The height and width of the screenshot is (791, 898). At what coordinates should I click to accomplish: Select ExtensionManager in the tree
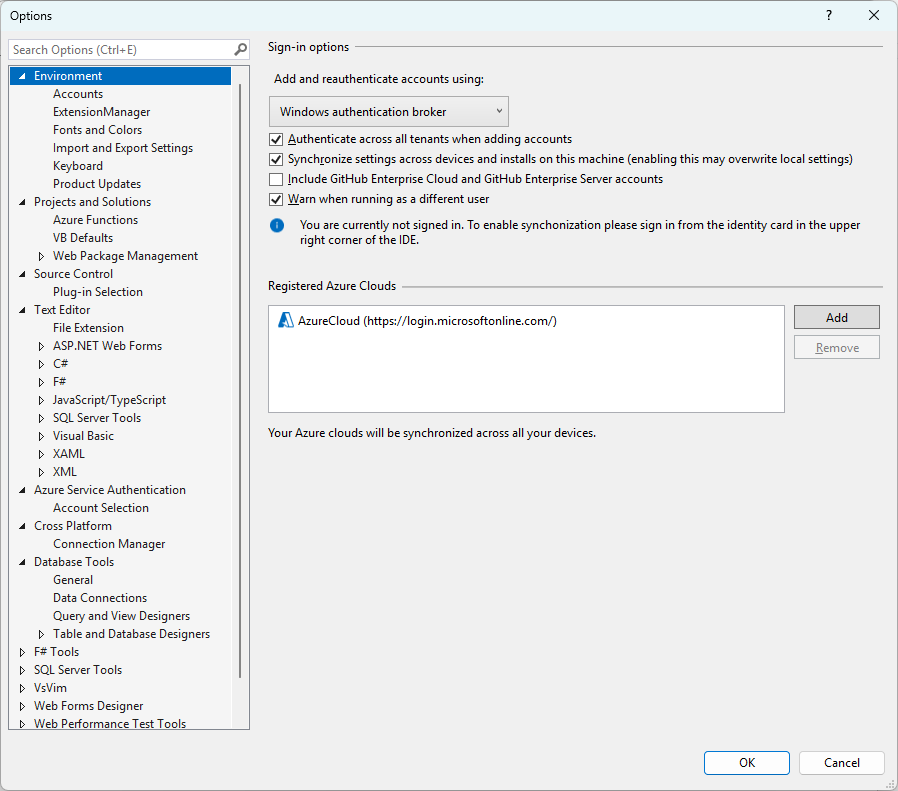101,112
